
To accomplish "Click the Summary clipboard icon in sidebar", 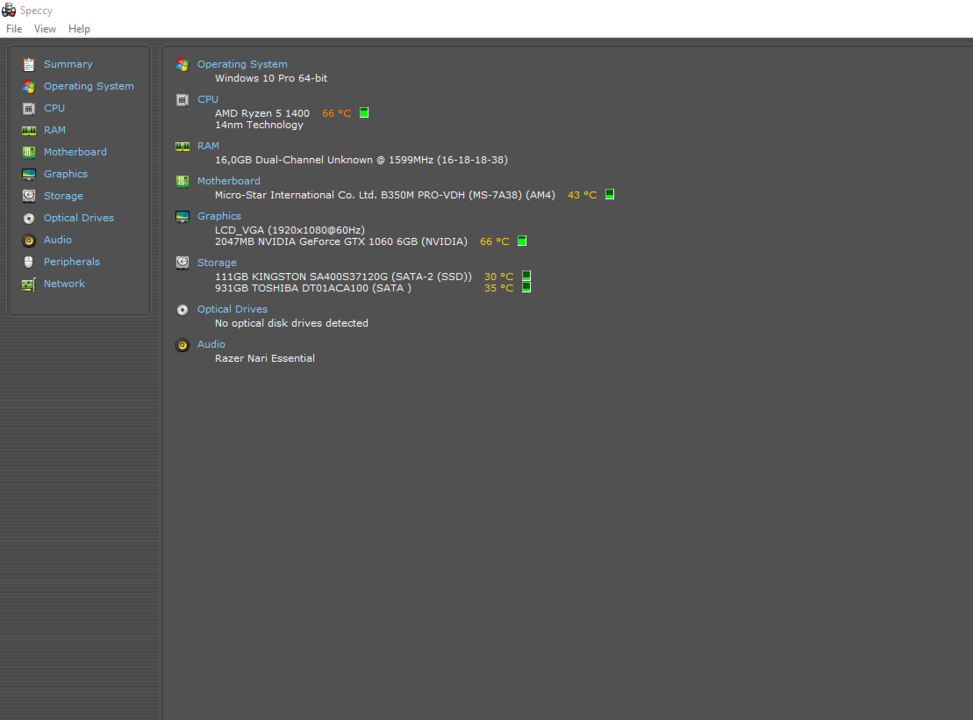I will [29, 65].
